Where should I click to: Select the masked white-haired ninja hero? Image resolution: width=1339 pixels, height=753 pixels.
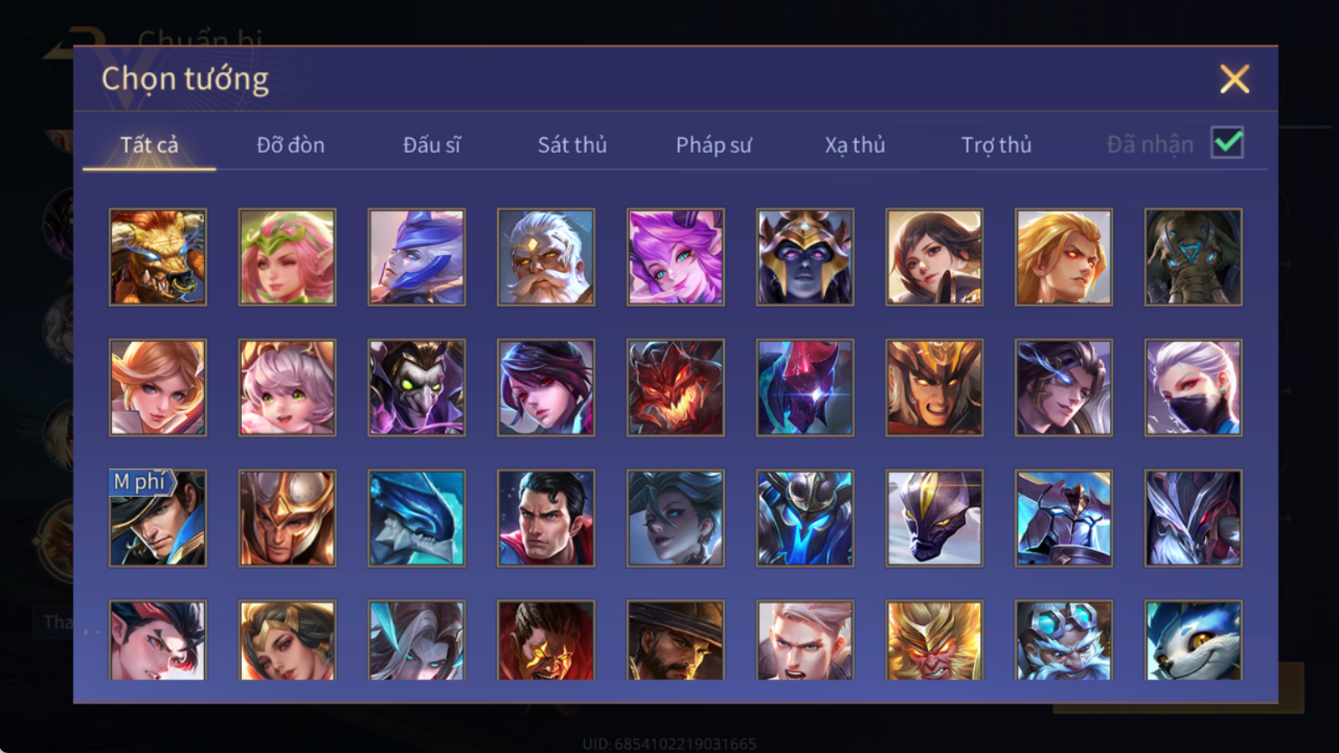[1194, 388]
